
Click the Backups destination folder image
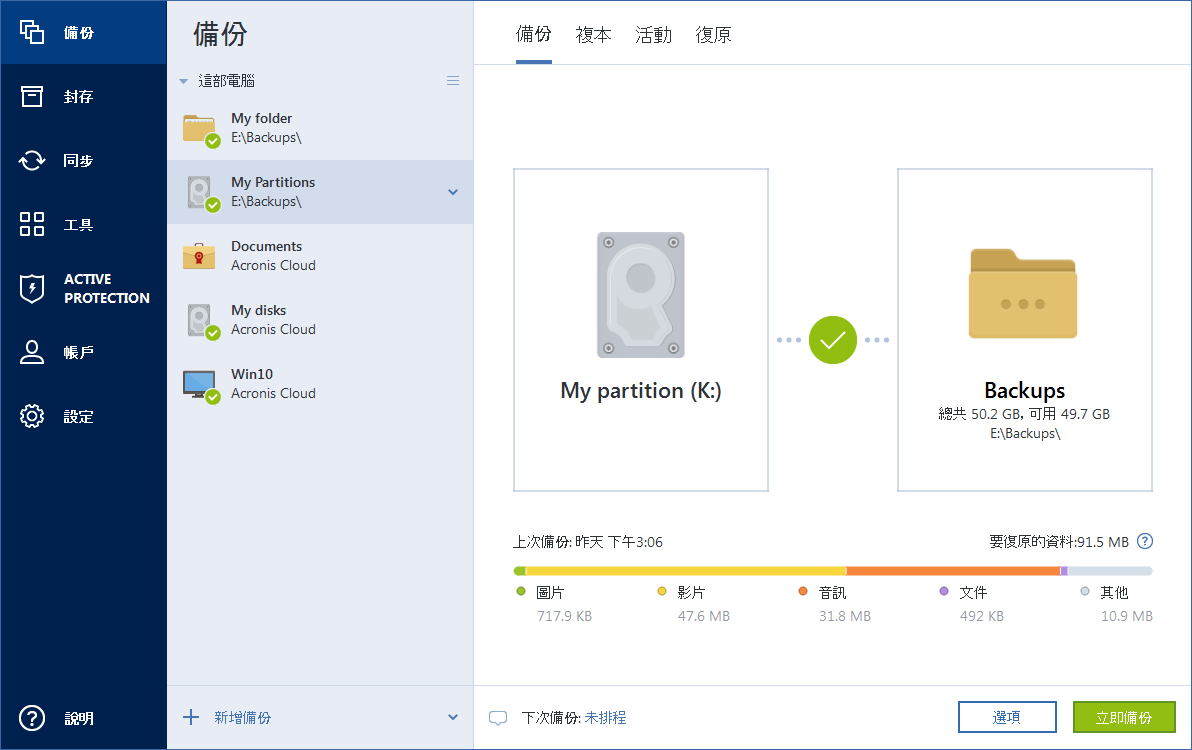[1022, 293]
